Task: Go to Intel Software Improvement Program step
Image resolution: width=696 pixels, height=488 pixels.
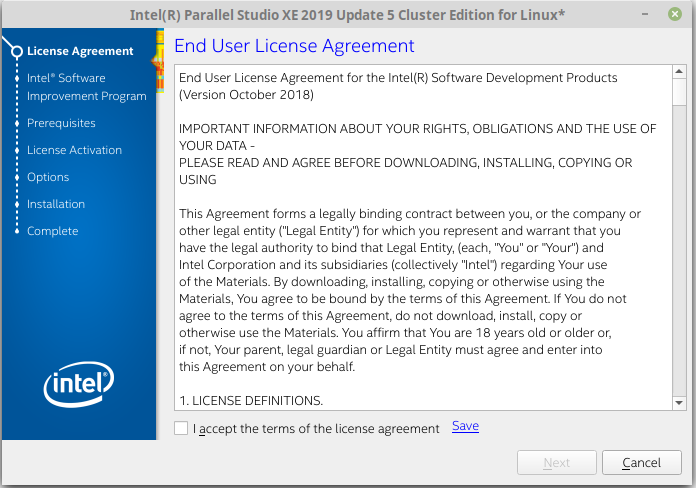Action: point(86,87)
